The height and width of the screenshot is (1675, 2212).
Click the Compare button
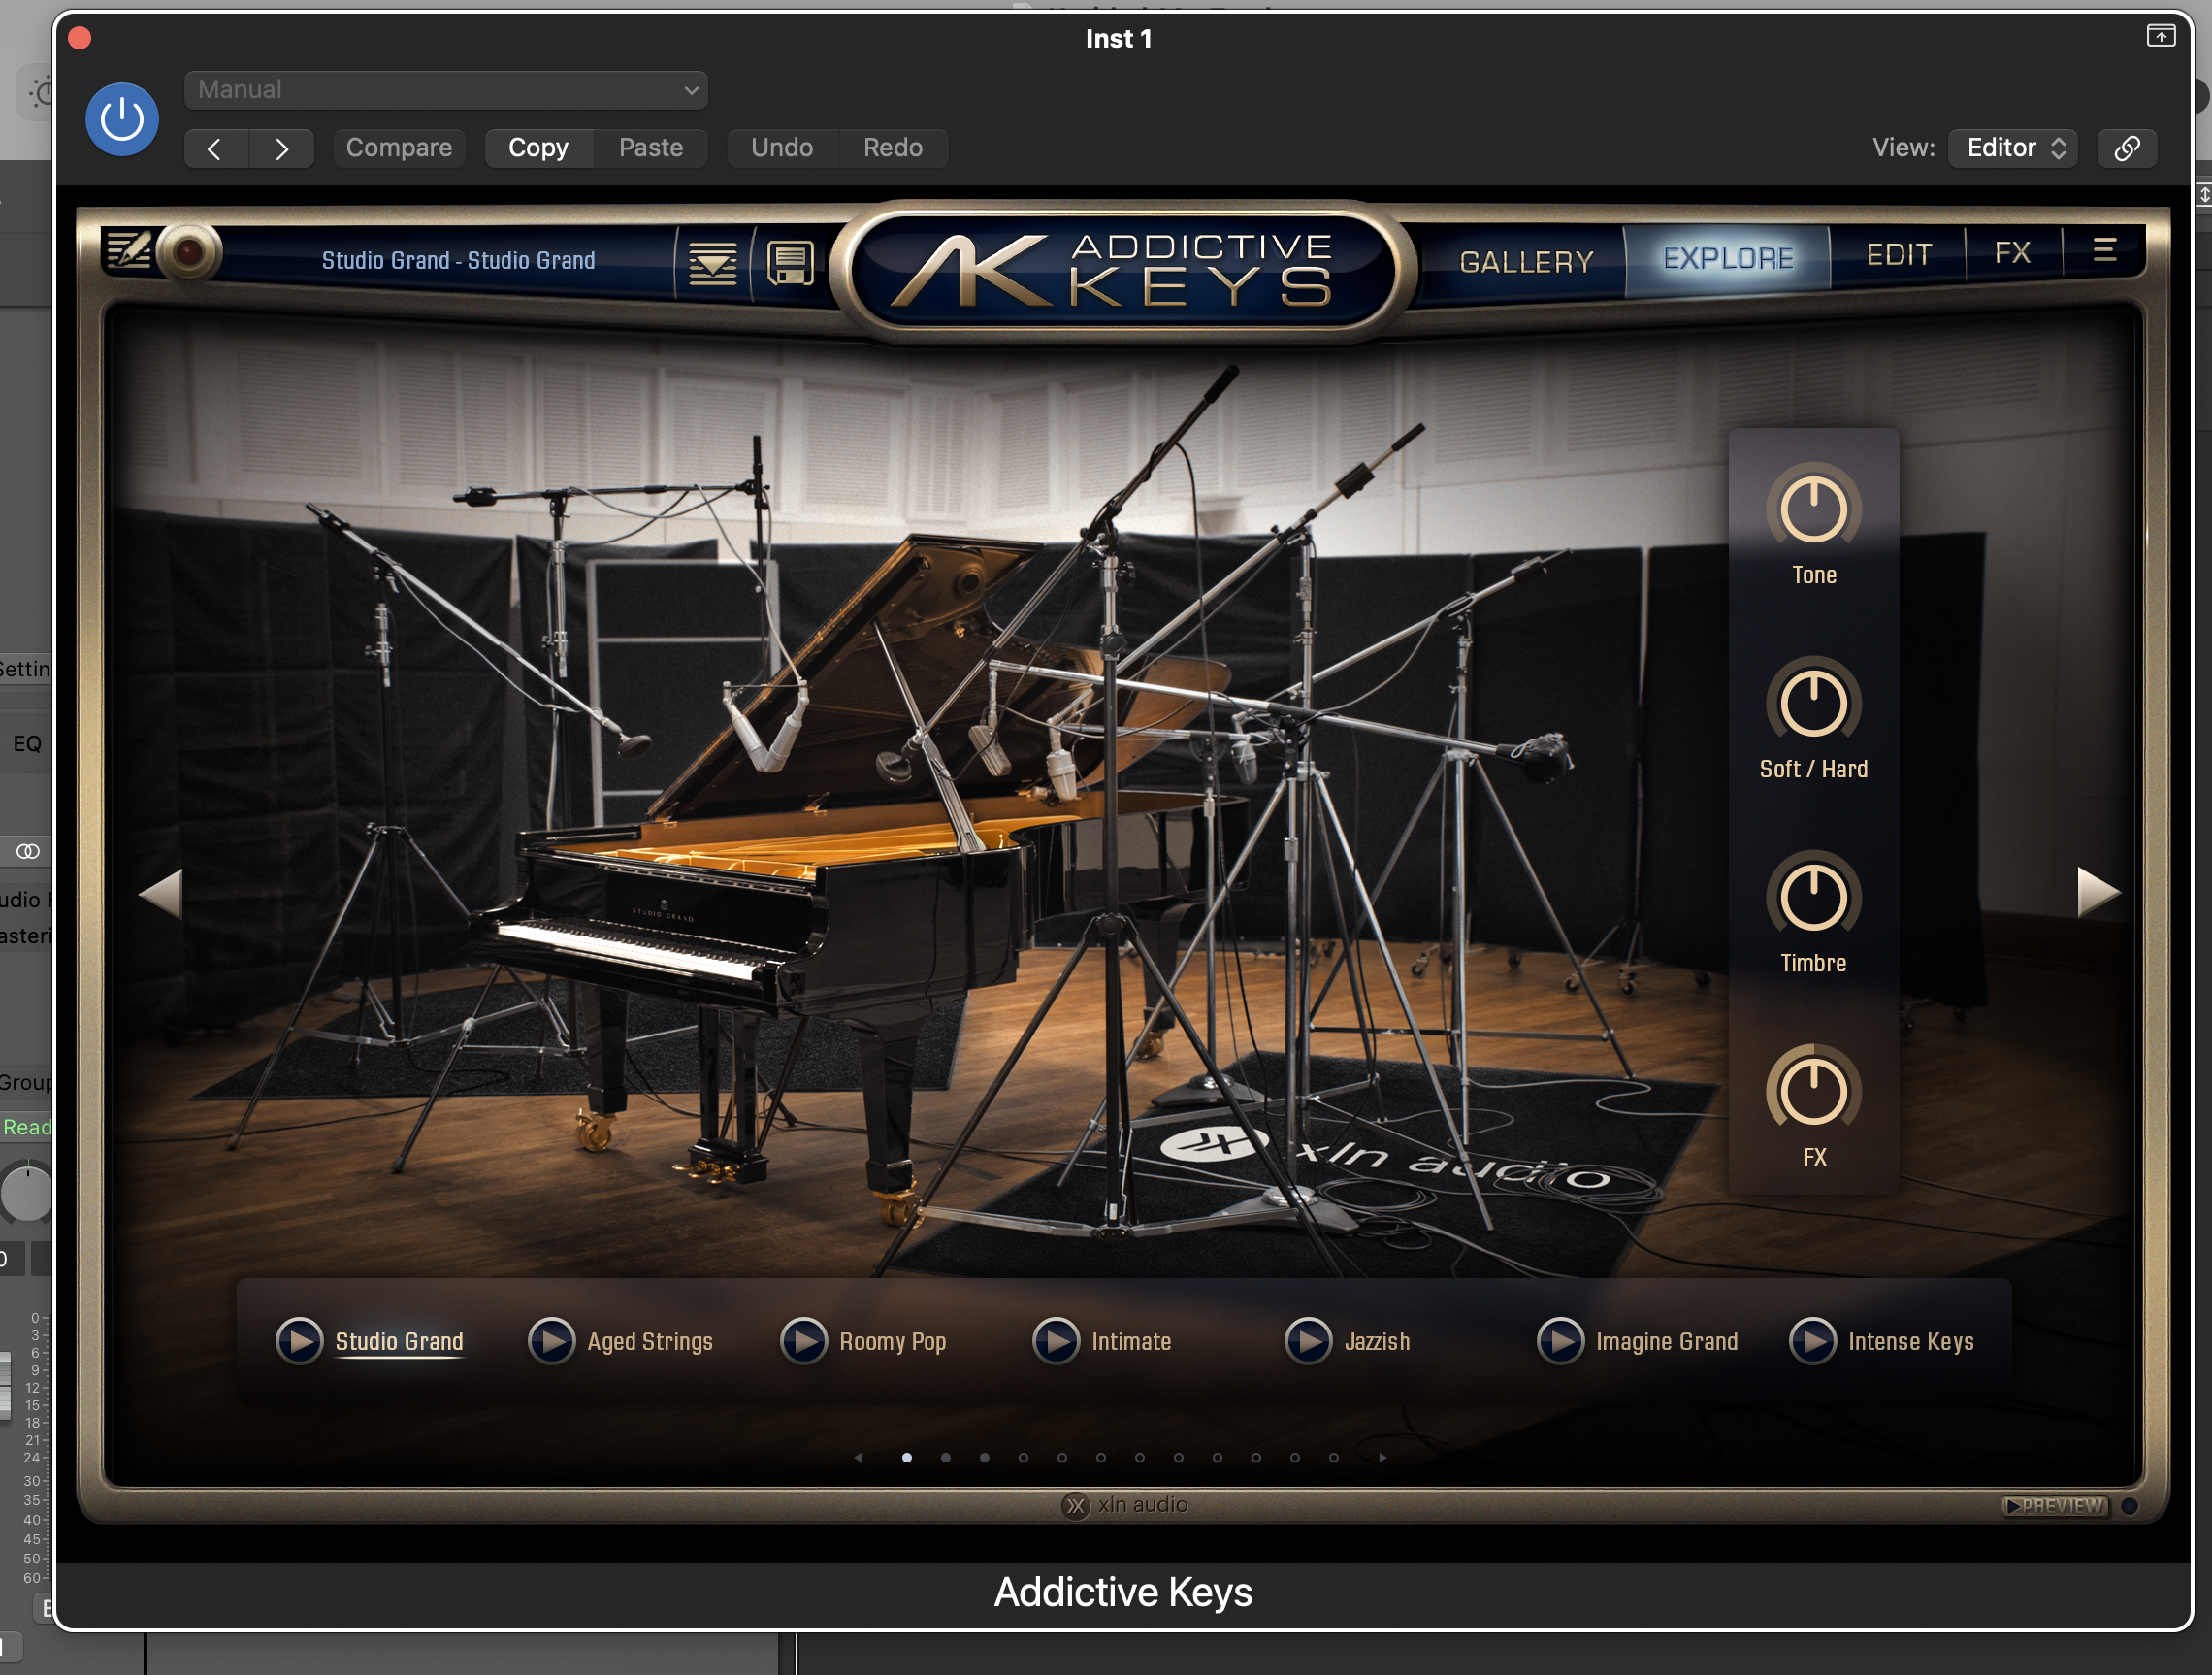(x=399, y=148)
